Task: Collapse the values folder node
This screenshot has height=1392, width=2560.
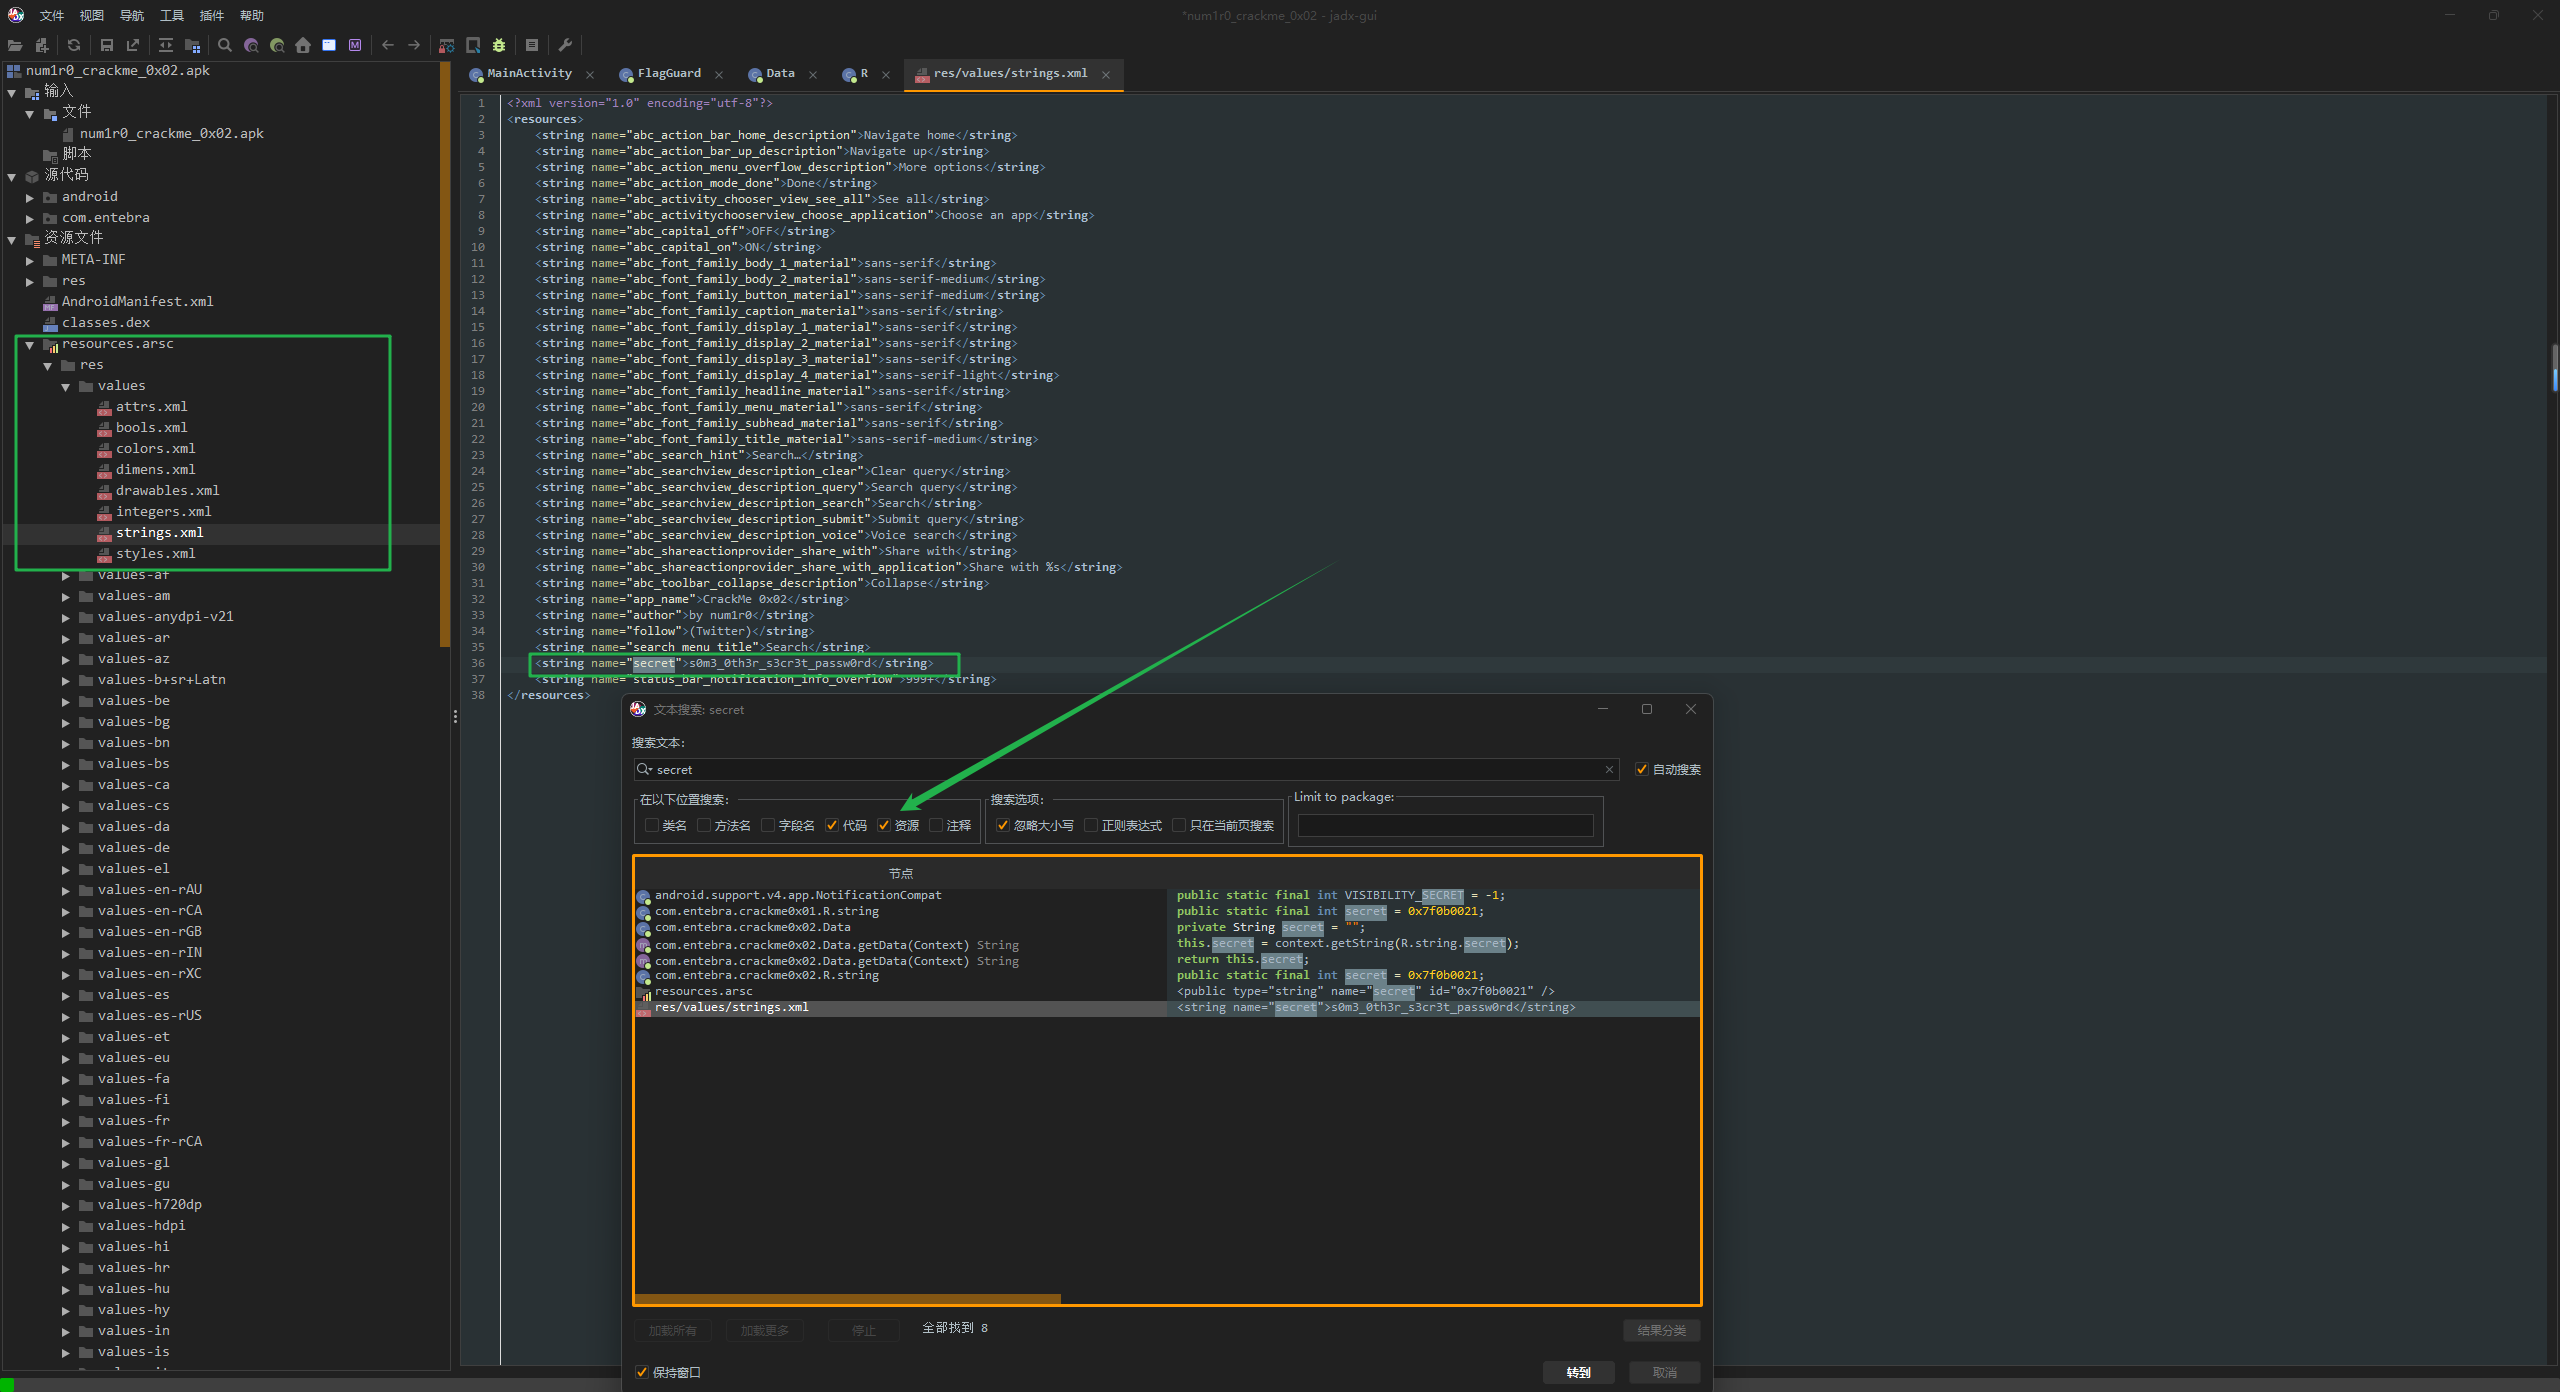Action: coord(66,387)
